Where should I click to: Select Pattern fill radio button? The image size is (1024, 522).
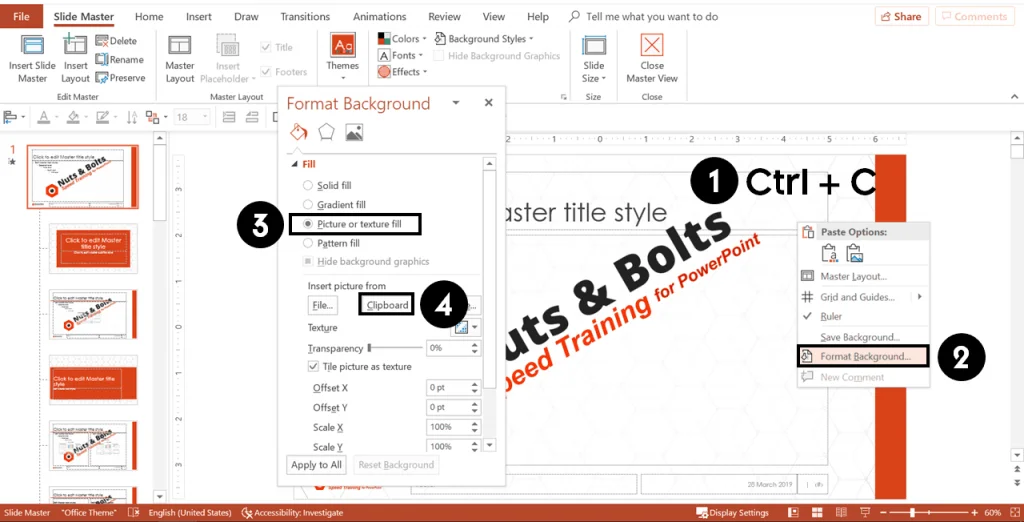pos(308,243)
